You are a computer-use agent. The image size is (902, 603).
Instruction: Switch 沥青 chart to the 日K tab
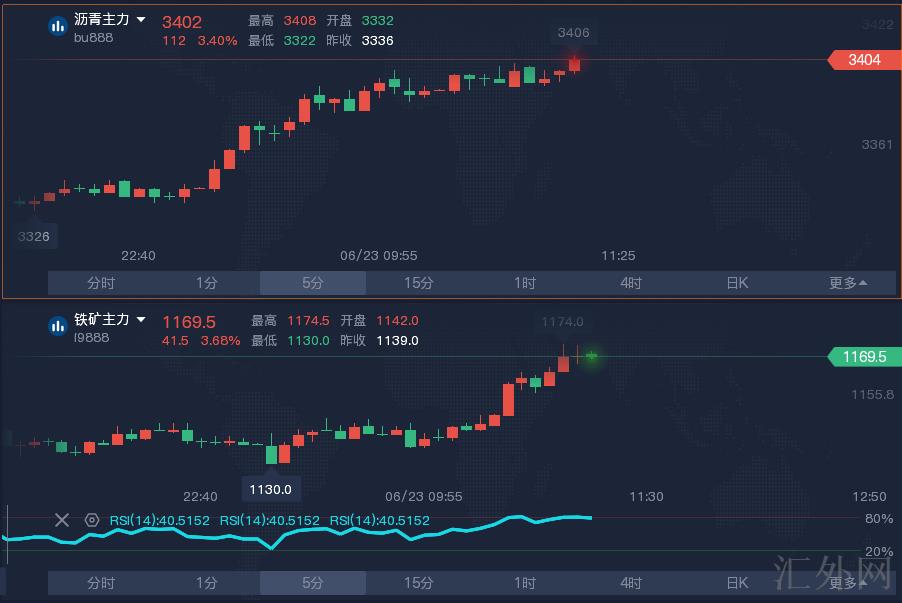[737, 283]
